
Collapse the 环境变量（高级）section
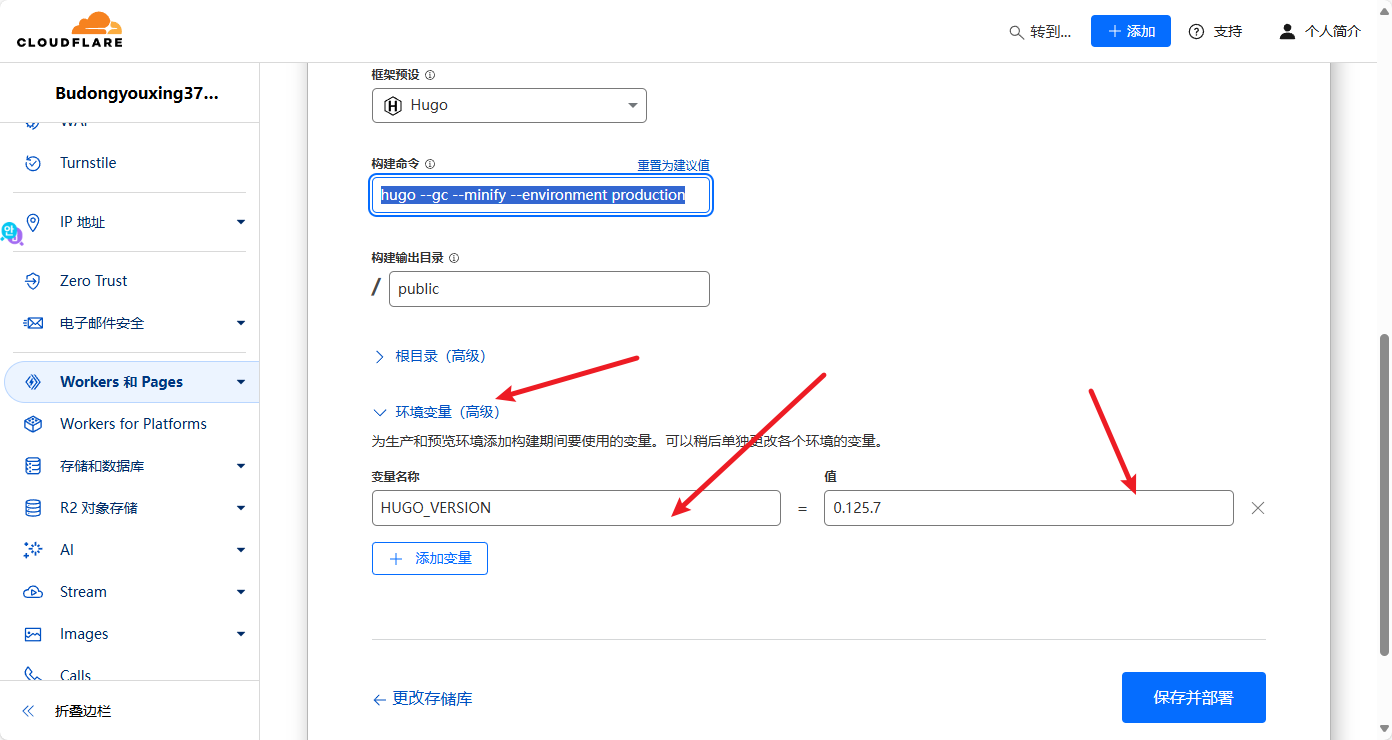pyautogui.click(x=436, y=412)
